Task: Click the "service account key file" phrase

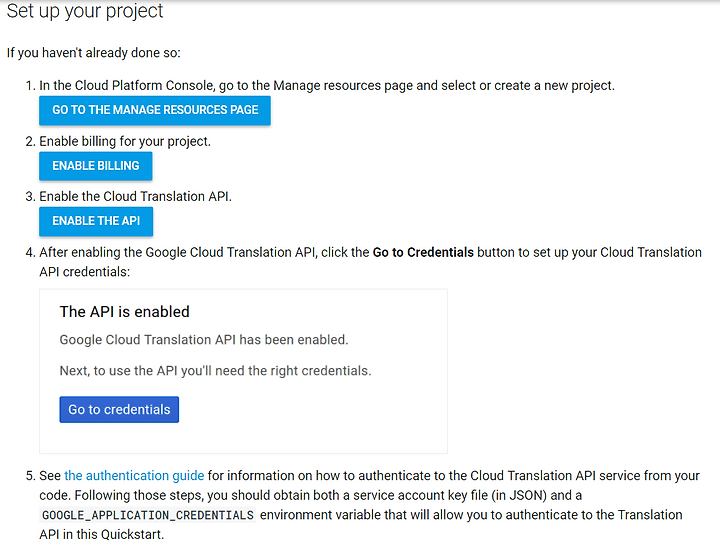Action: [x=420, y=496]
